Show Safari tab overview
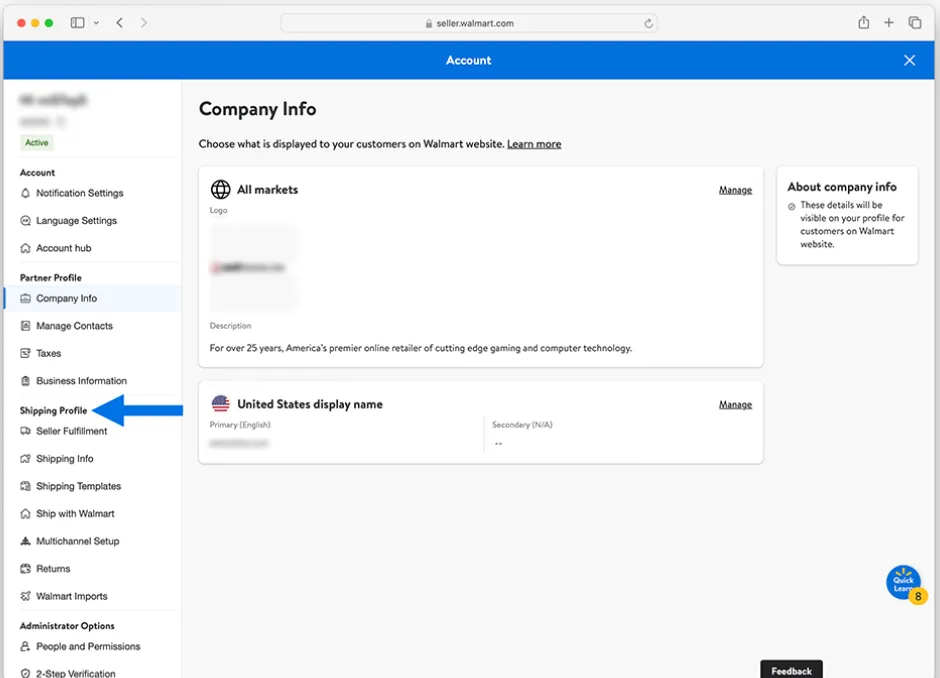The height and width of the screenshot is (678, 940). coord(915,23)
